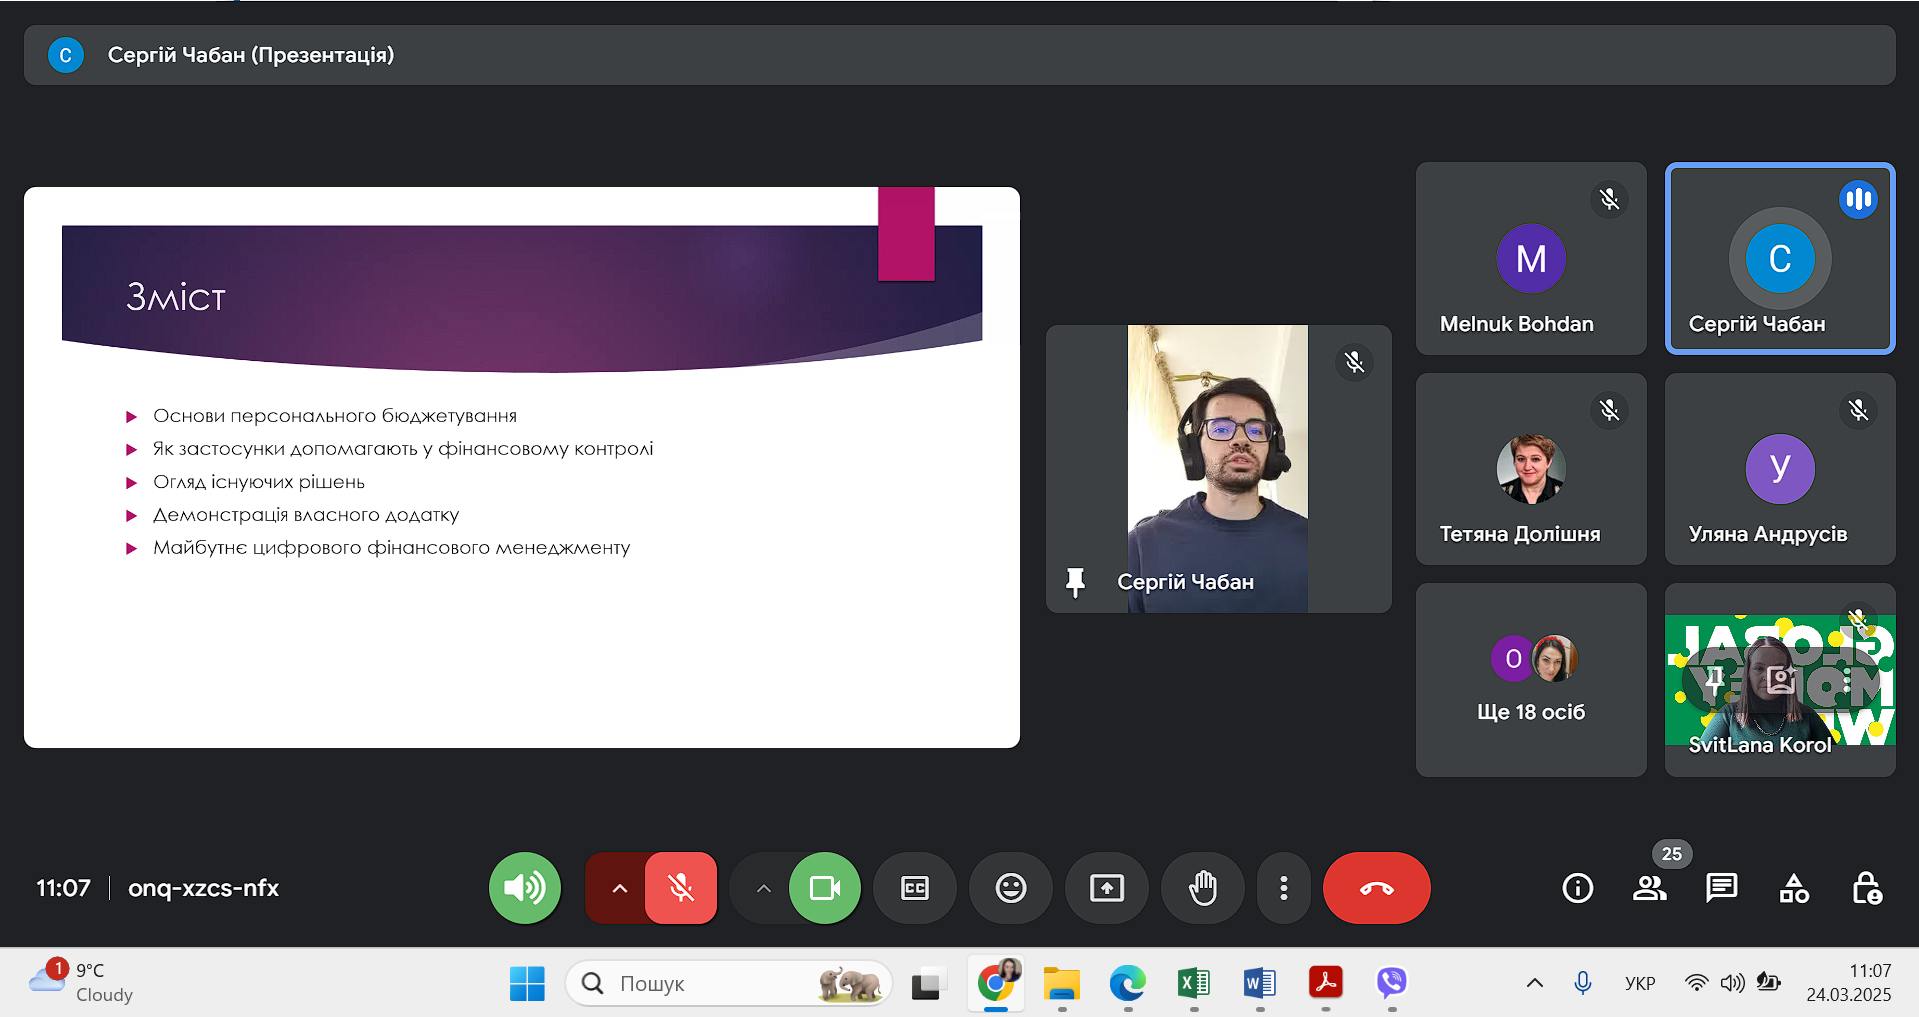The height and width of the screenshot is (1017, 1919).
Task: Start screen sharing with present button
Action: (1106, 888)
